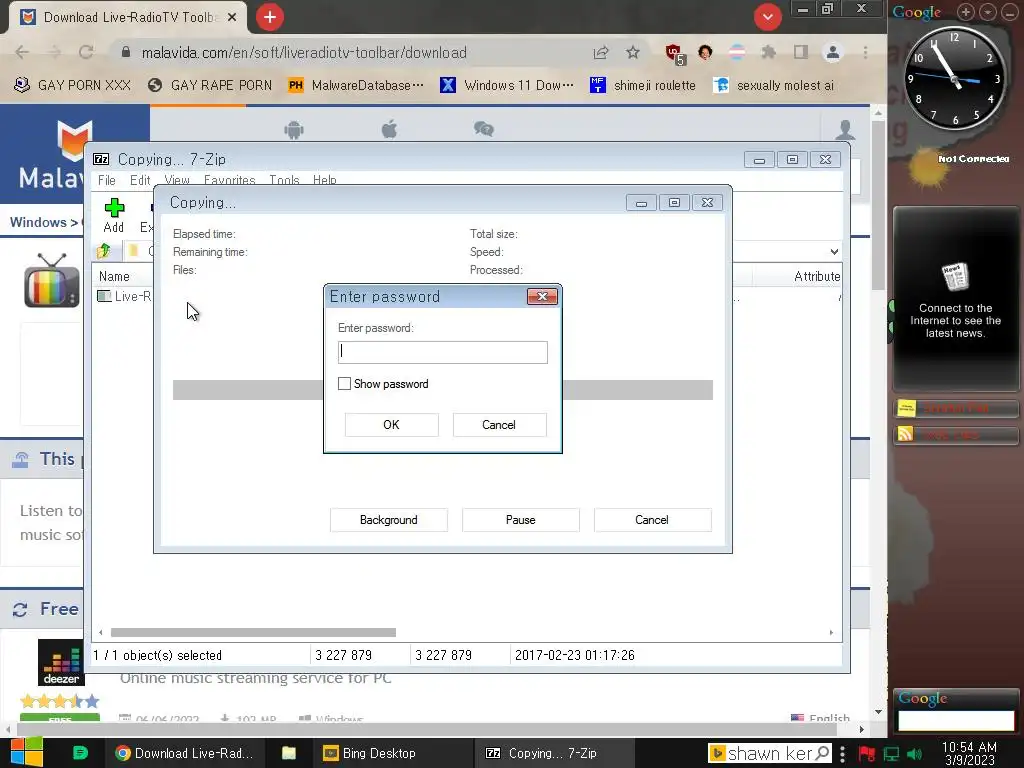
Task: Cancel the Enter password dialog
Action: coord(499,424)
